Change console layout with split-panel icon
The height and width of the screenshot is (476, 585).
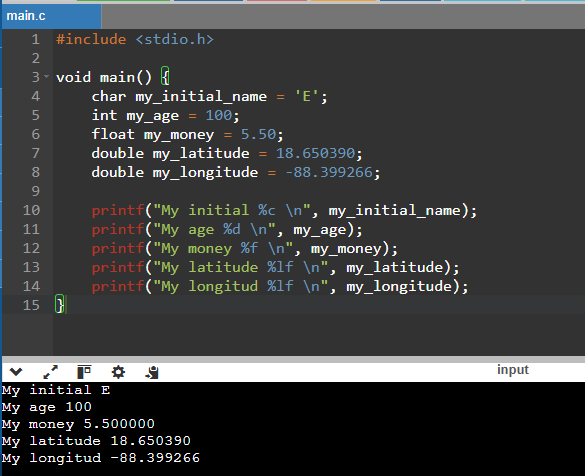84,372
